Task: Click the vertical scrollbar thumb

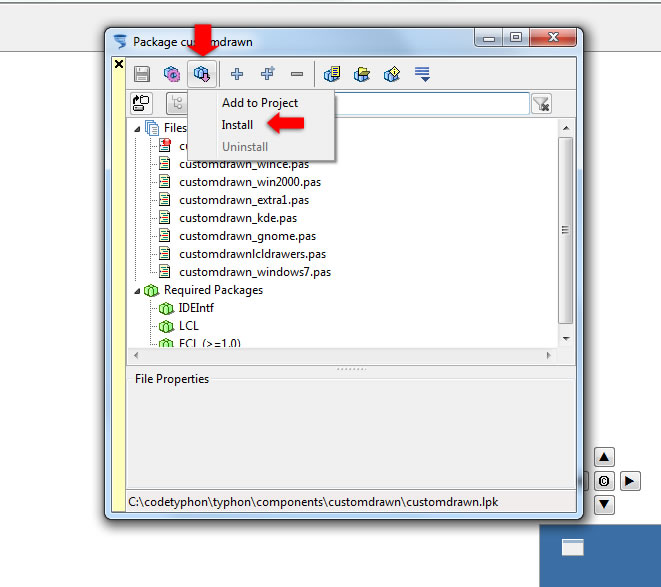Action: tap(566, 230)
